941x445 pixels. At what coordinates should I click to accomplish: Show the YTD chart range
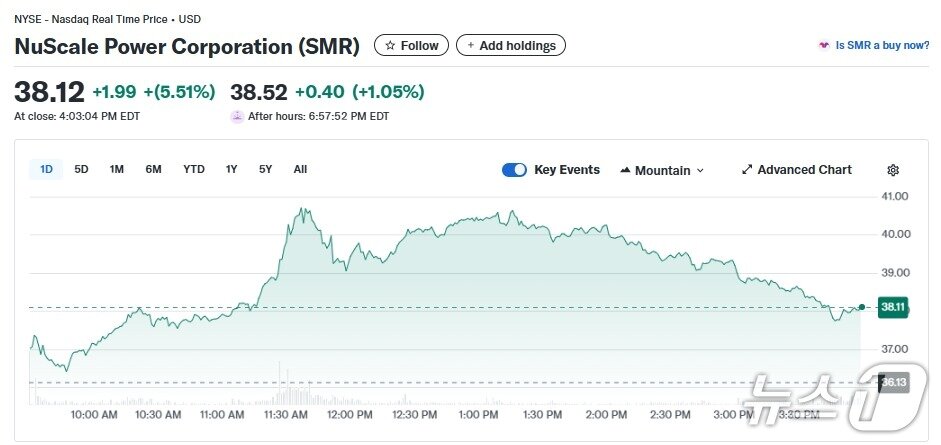(x=194, y=169)
